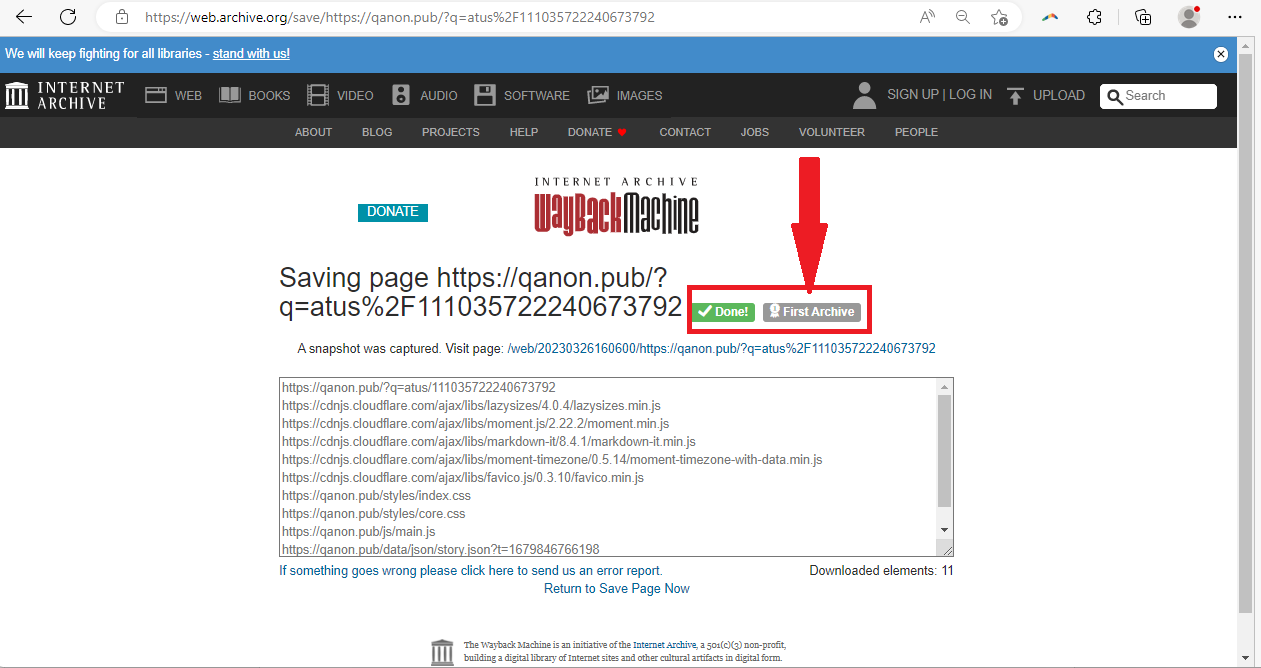Click textarea scrollbar down arrow
1261x668 pixels.
[x=944, y=530]
